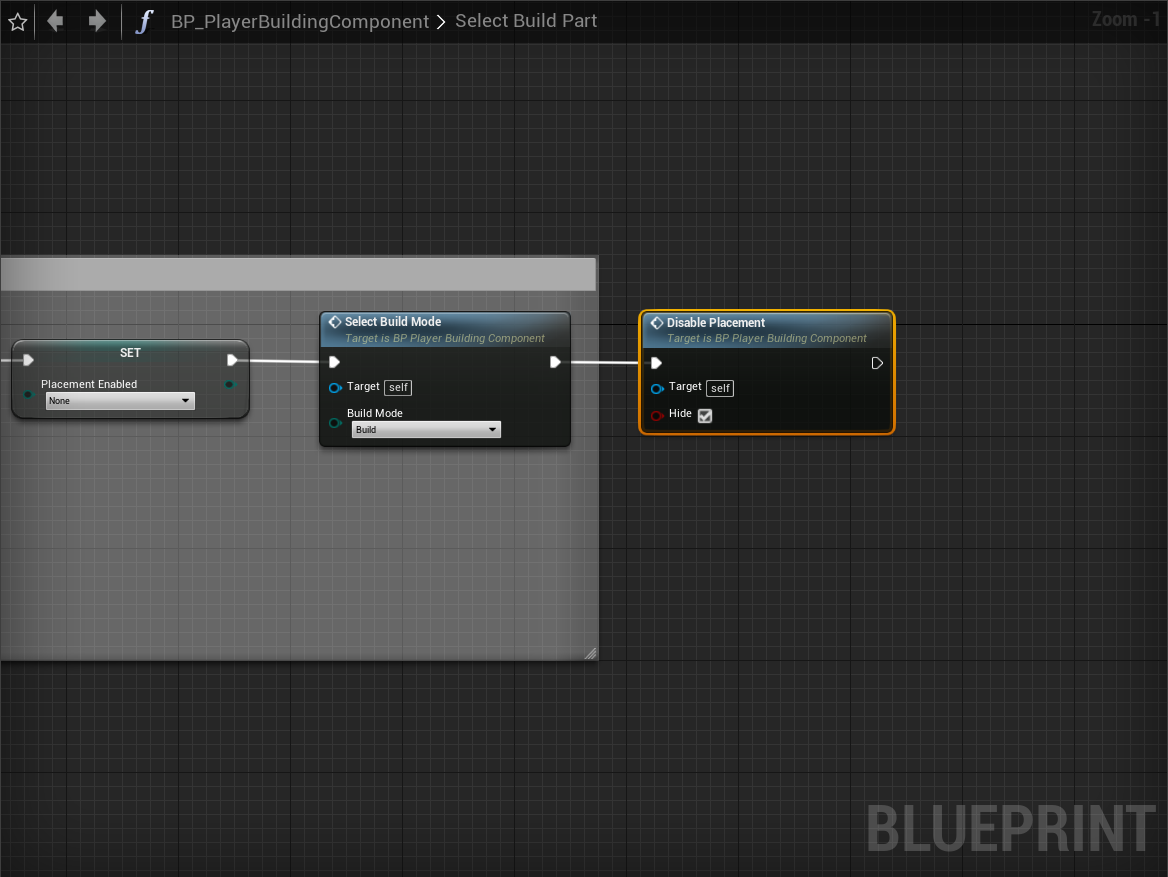This screenshot has width=1168, height=877.
Task: Click Disable Placement input execution pin
Action: (656, 363)
